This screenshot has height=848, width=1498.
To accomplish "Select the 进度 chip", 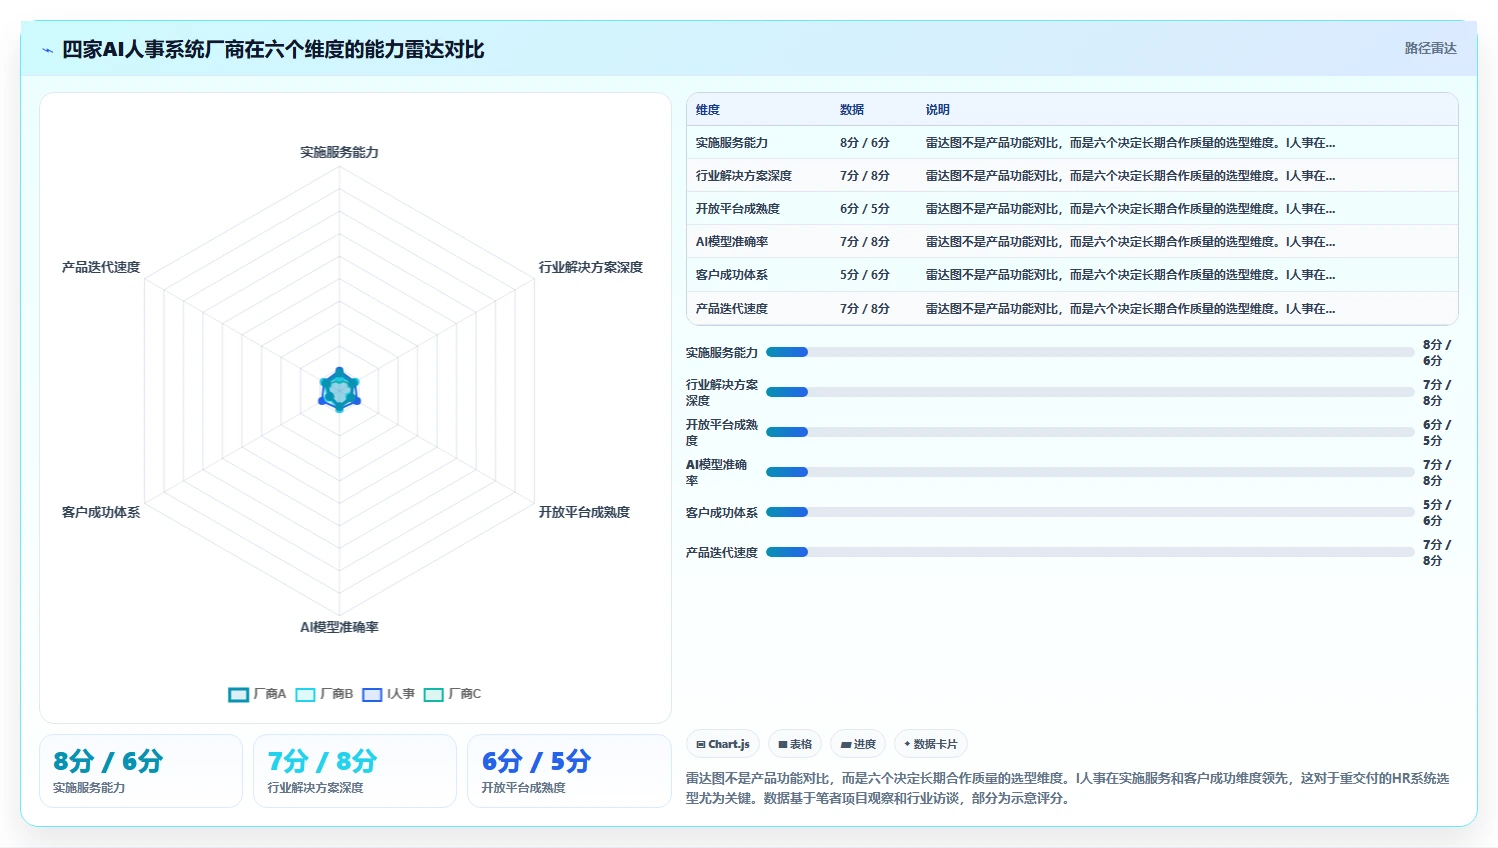I will [858, 744].
